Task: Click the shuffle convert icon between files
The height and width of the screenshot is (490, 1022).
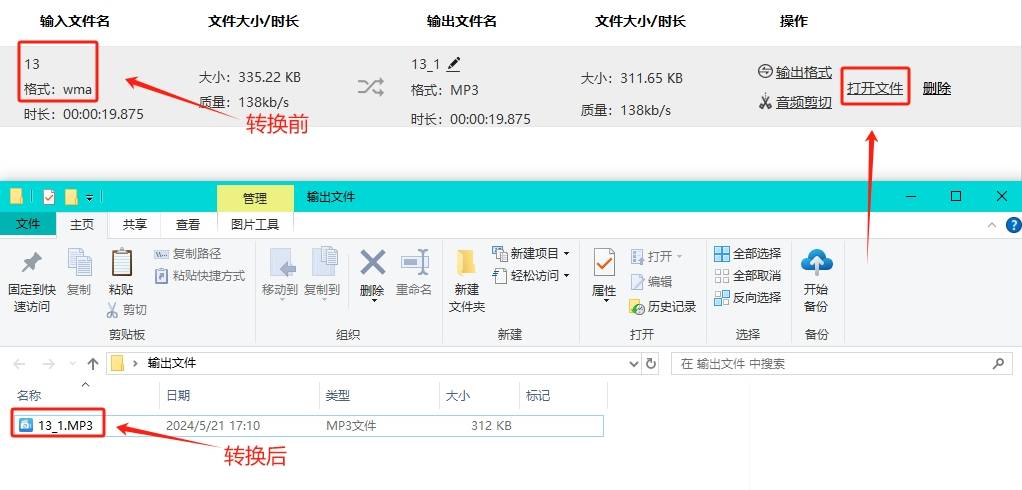Action: [x=370, y=87]
